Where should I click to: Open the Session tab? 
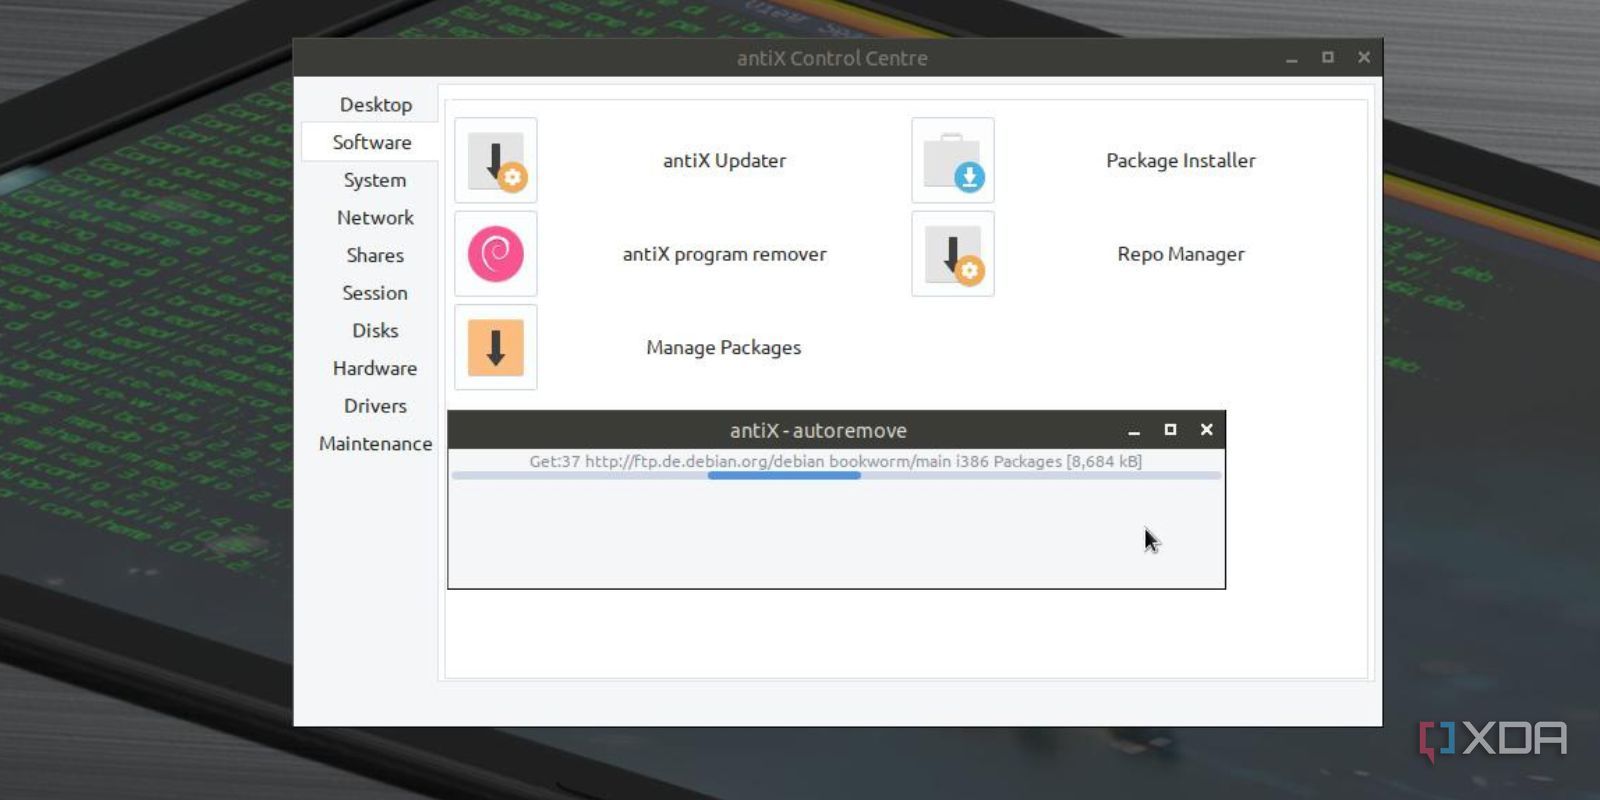(375, 293)
